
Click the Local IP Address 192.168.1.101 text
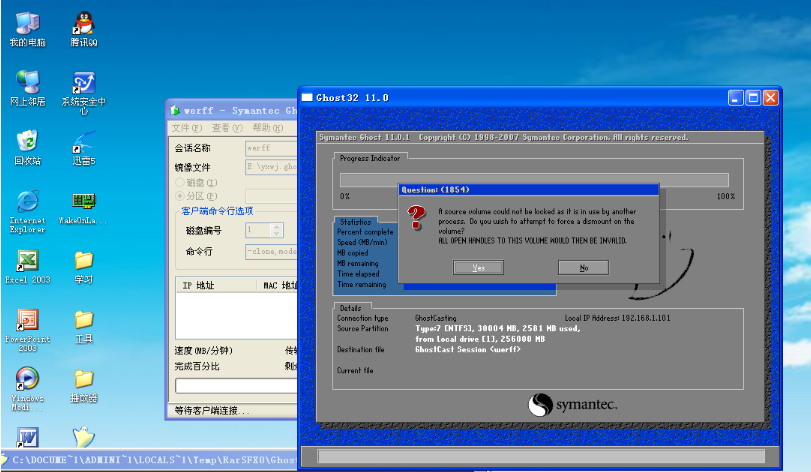[x=617, y=318]
